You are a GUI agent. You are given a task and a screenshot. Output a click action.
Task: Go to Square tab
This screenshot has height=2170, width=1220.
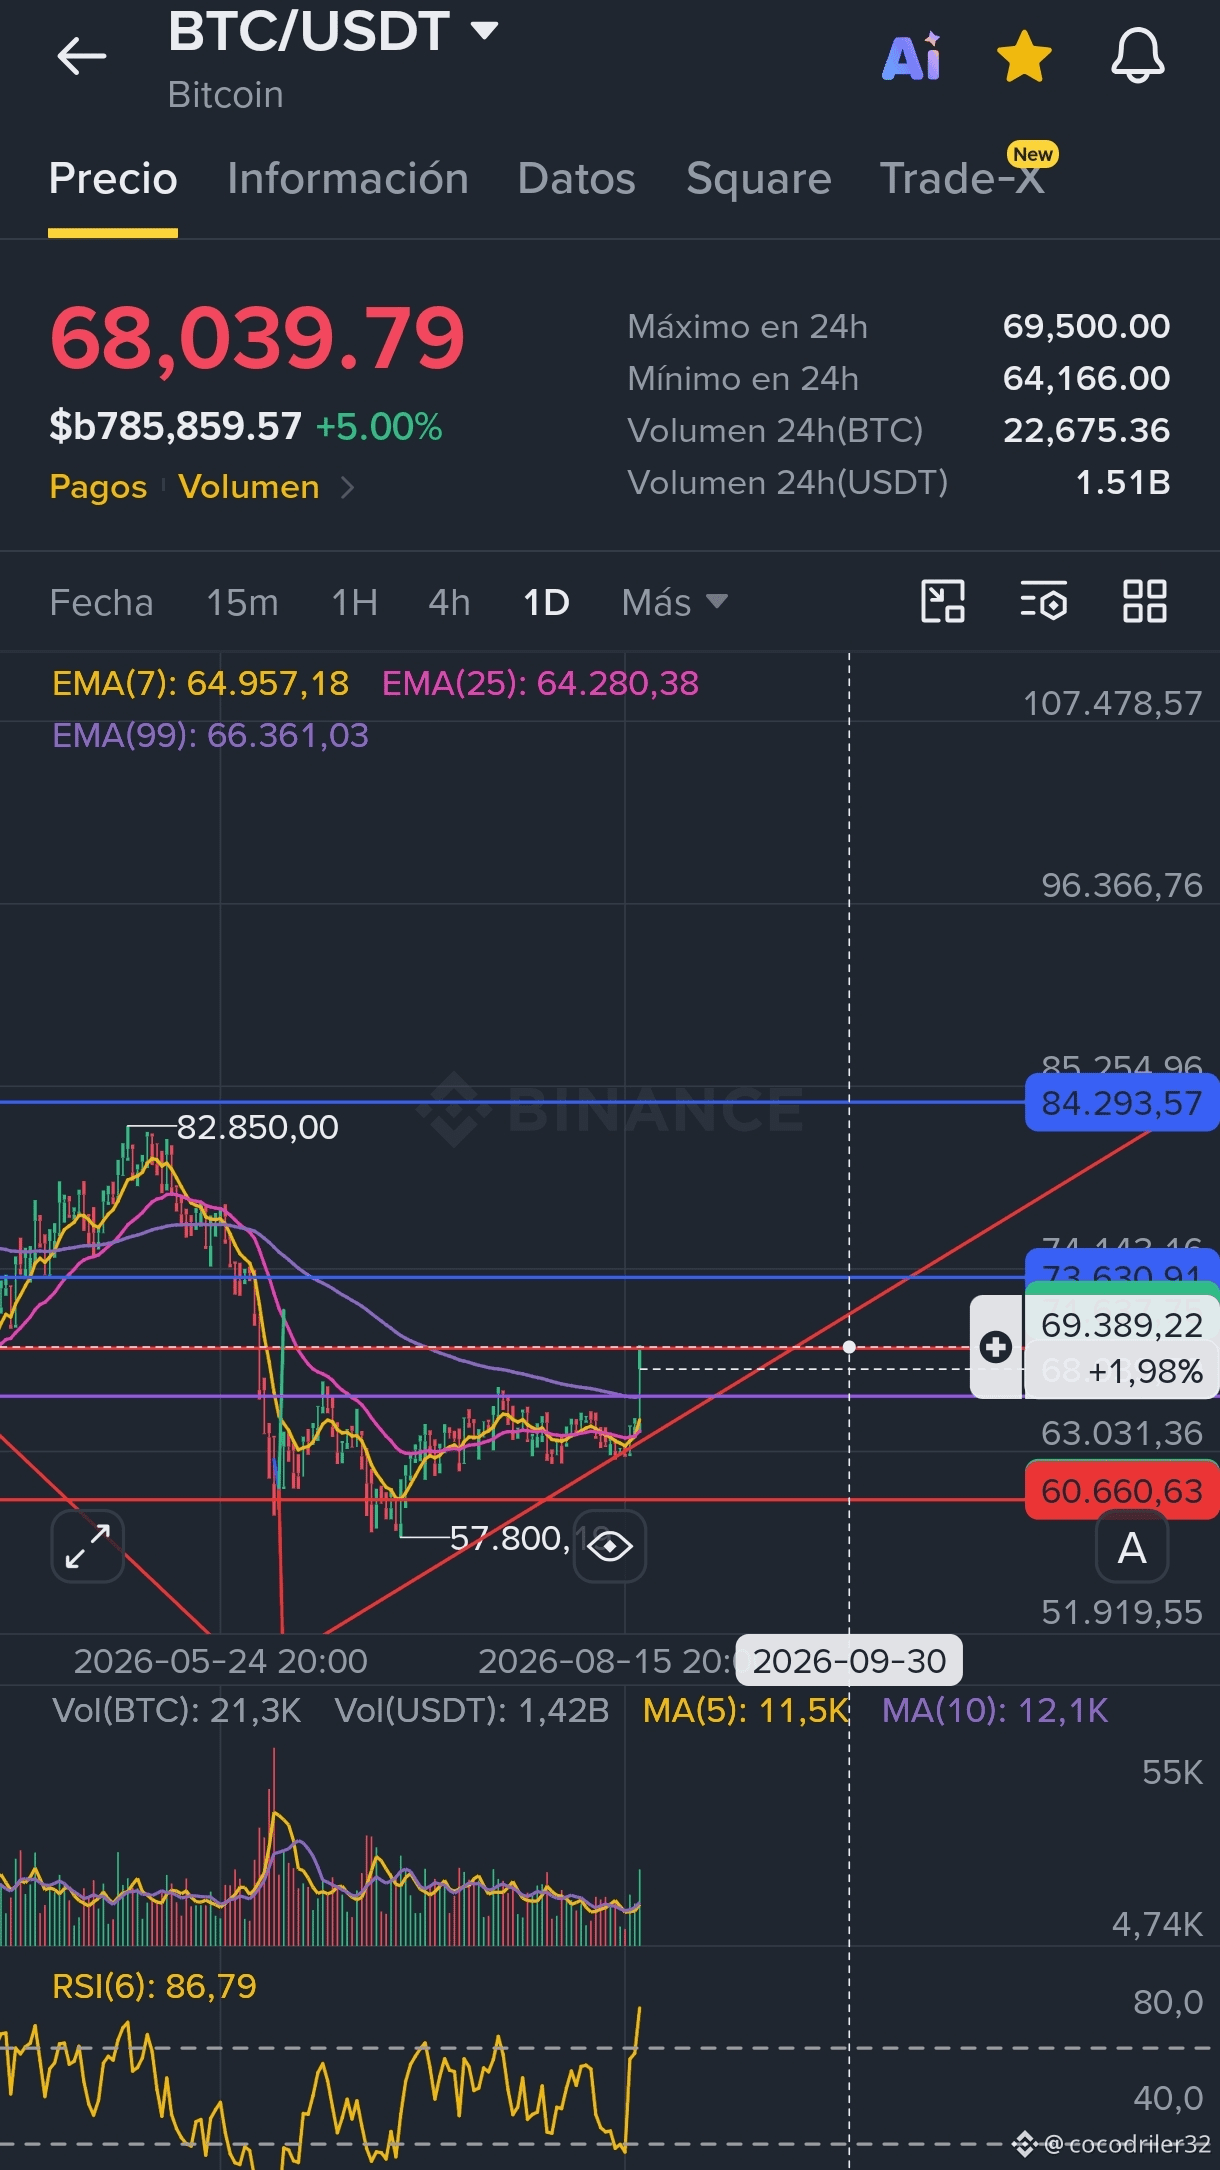(x=759, y=179)
